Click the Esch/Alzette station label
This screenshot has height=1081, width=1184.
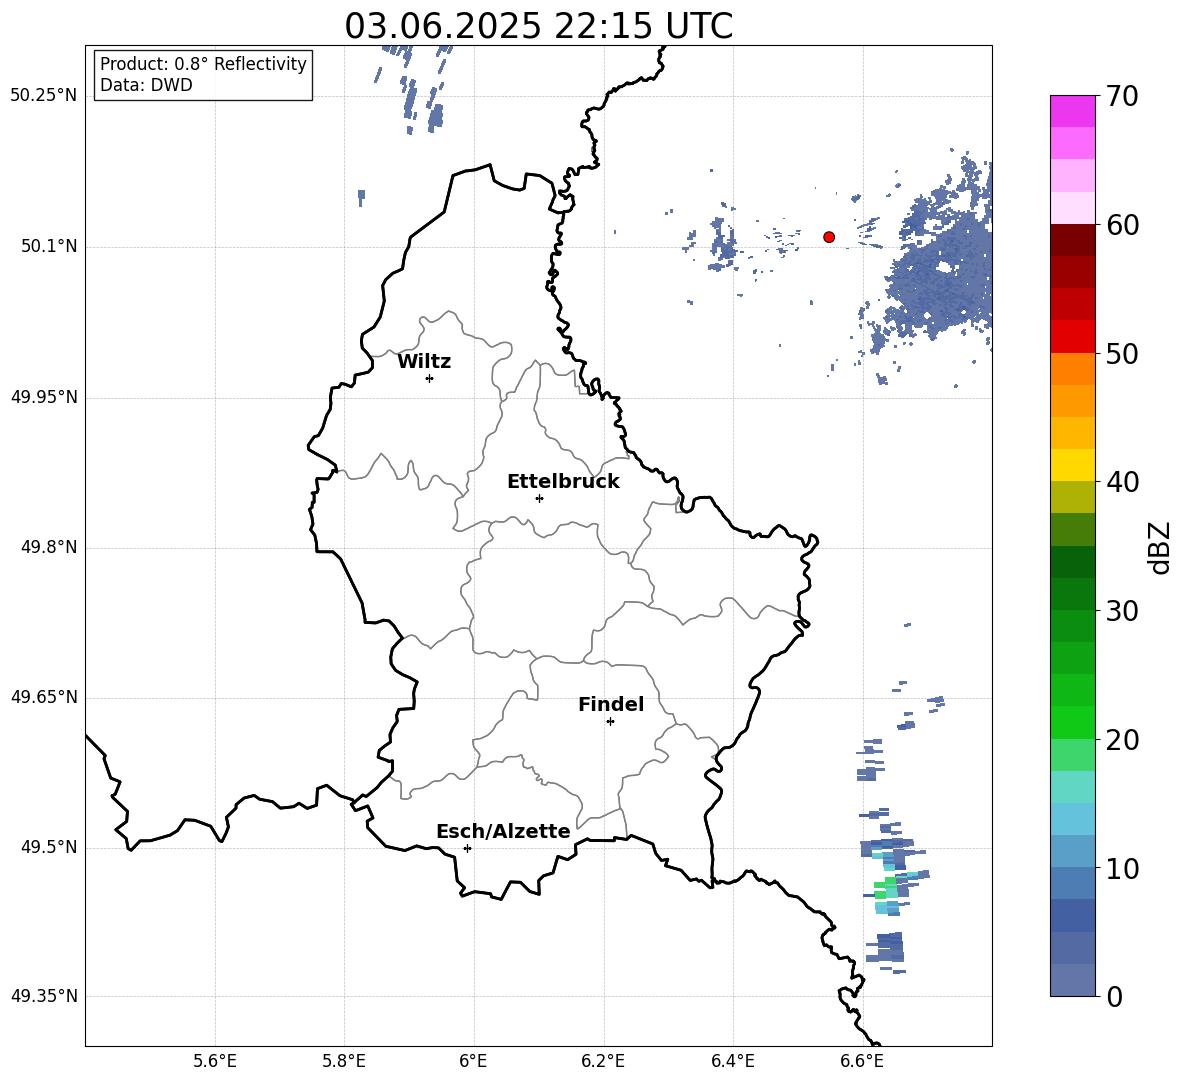503,831
